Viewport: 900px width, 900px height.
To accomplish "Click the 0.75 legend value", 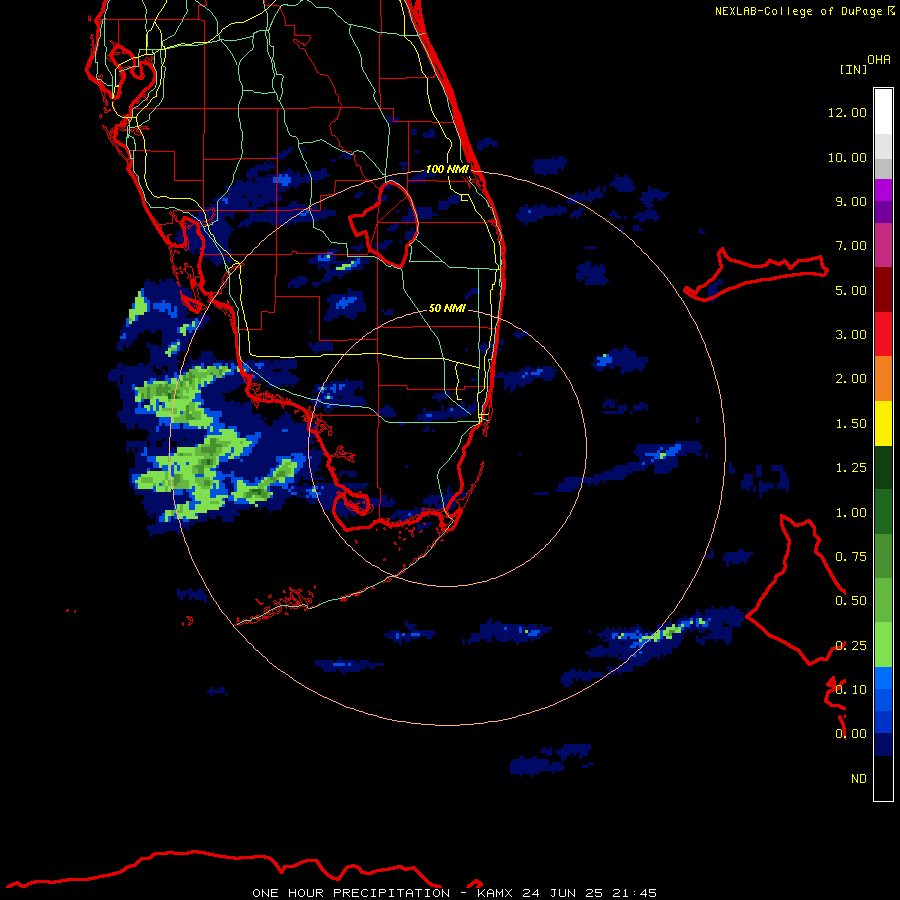I will 851,557.
